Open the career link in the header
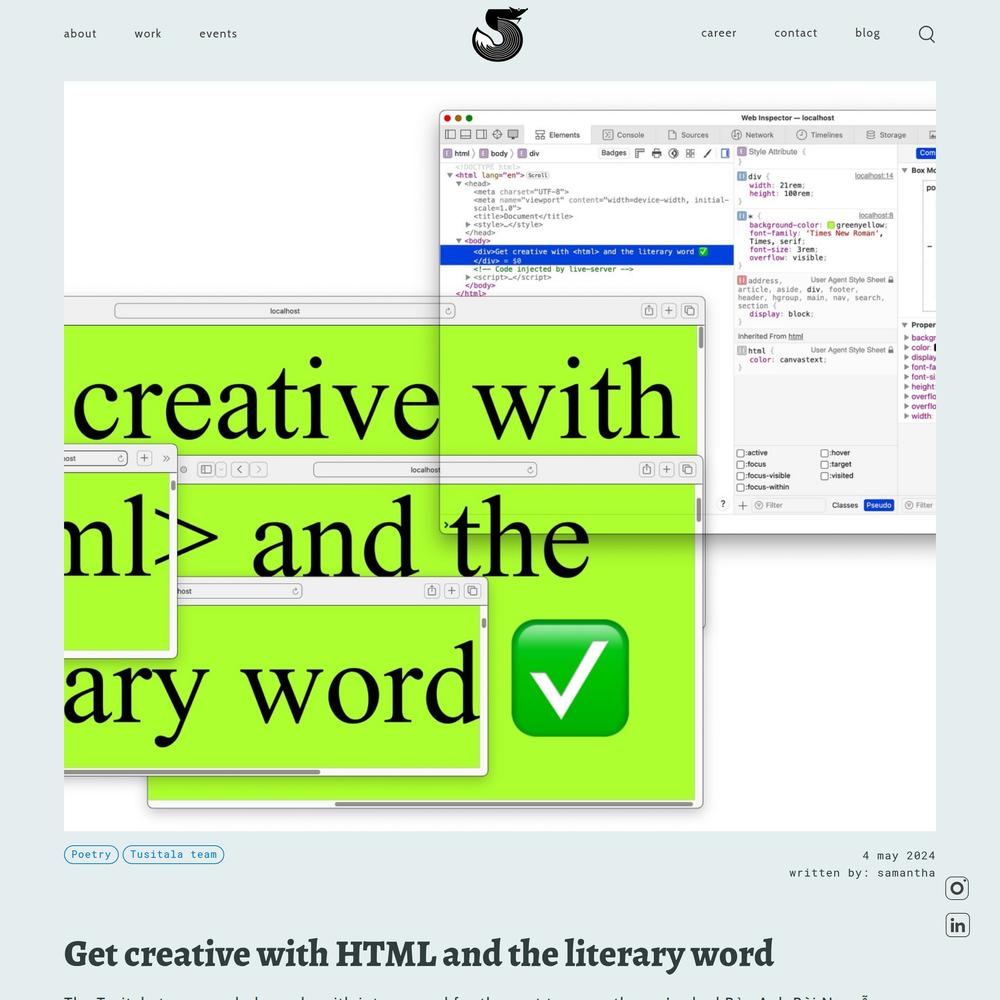The image size is (1000, 1000). [718, 33]
